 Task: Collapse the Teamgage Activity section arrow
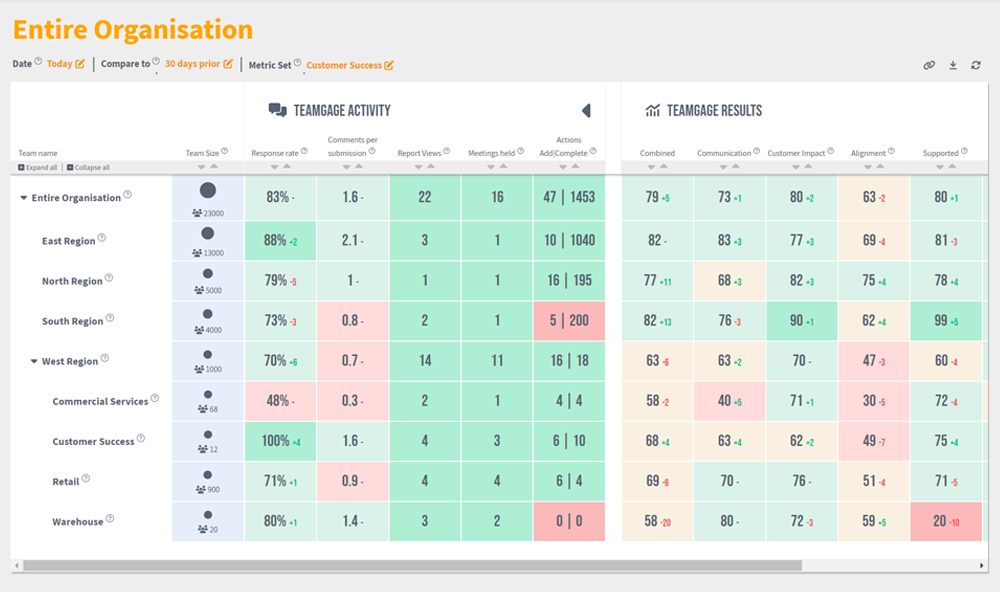point(586,110)
